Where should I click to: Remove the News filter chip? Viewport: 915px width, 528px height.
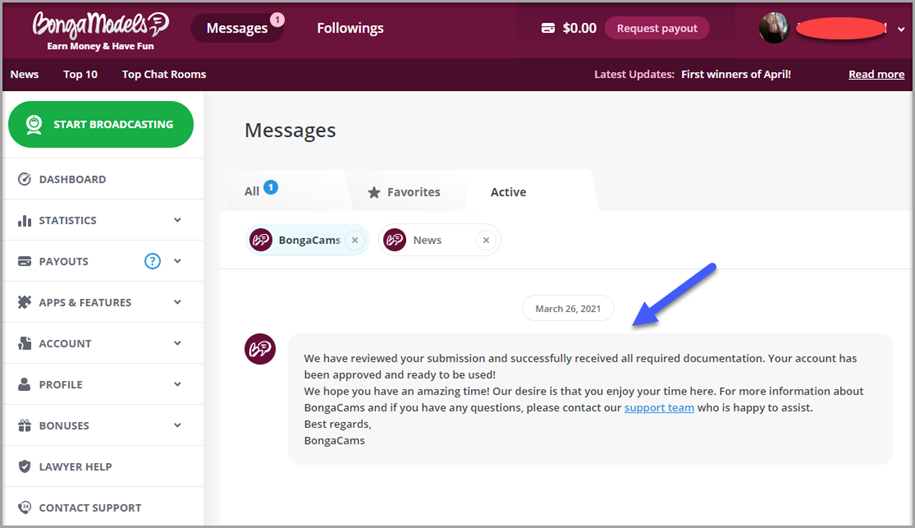click(485, 240)
